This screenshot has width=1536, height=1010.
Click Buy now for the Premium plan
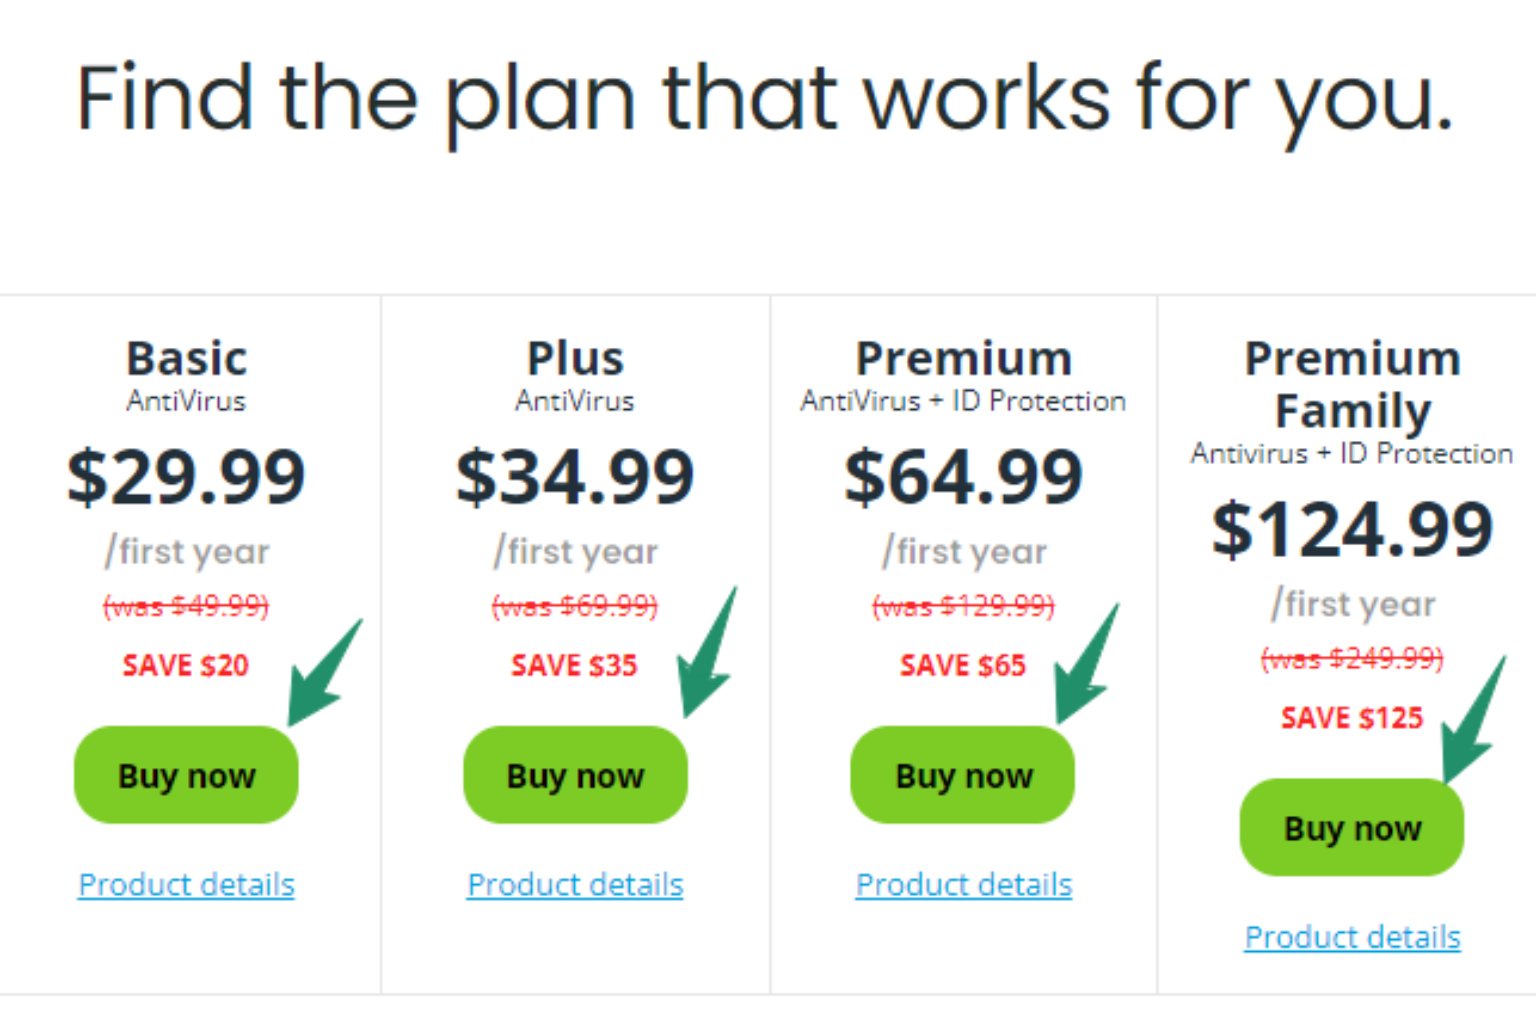961,775
